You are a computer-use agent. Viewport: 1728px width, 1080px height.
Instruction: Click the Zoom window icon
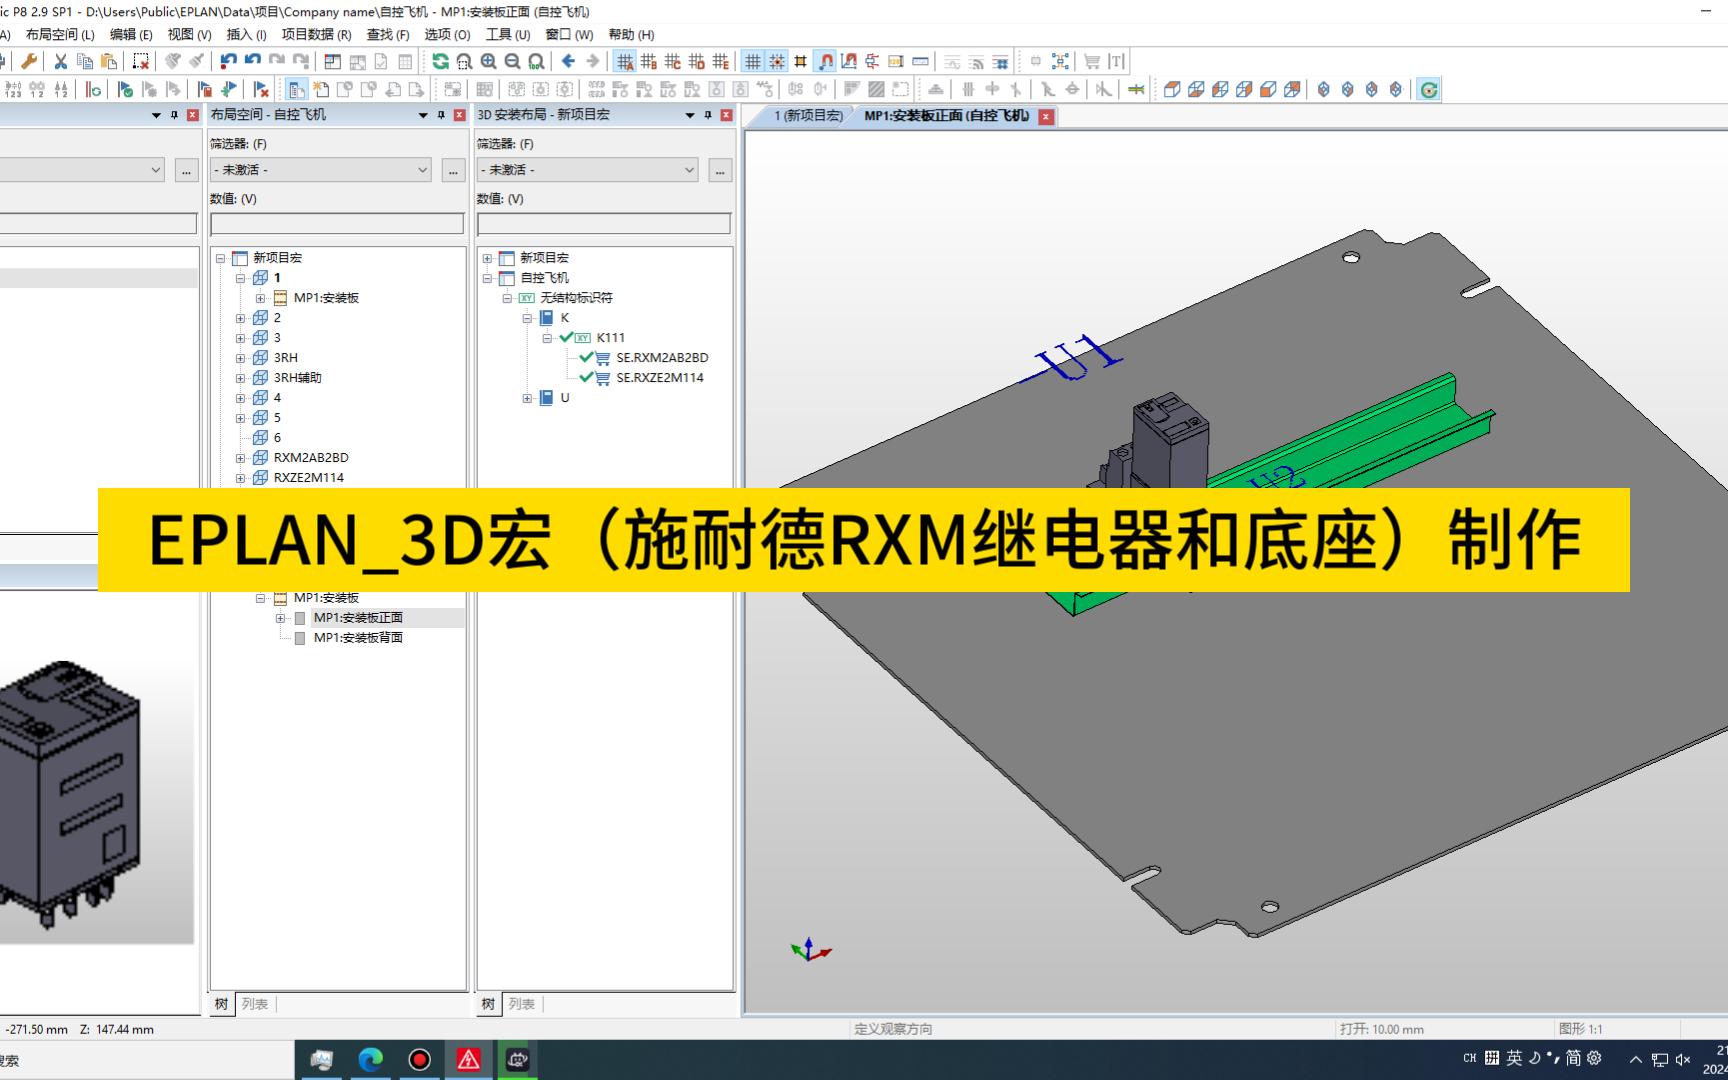464,61
